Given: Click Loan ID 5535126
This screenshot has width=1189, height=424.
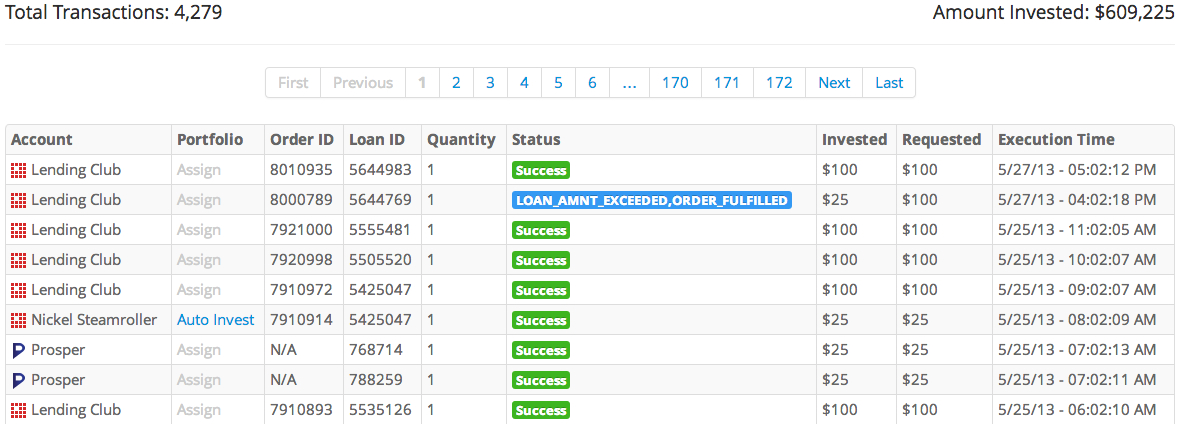Looking at the screenshot, I should click(380, 410).
